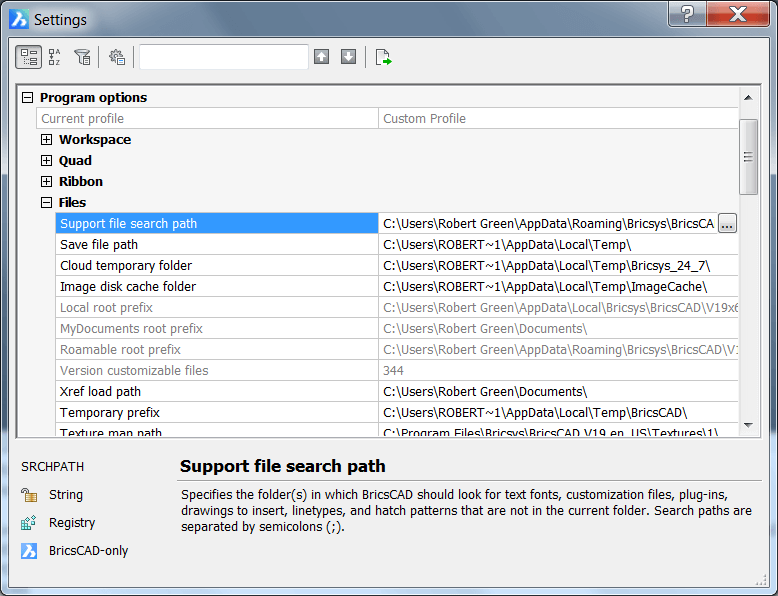Screen dimensions: 778x596
Task: Collapse the Files node
Action: click(46, 202)
